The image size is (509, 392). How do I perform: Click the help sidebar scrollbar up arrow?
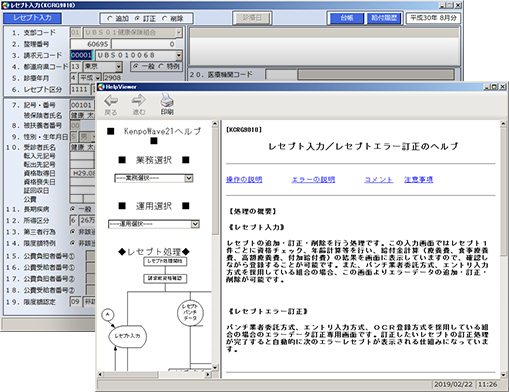pyautogui.click(x=215, y=124)
